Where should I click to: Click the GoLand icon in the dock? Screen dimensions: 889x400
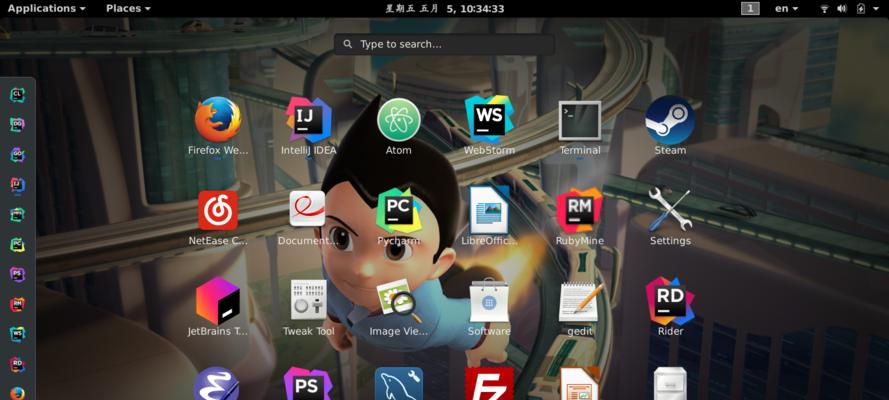pyautogui.click(x=18, y=155)
